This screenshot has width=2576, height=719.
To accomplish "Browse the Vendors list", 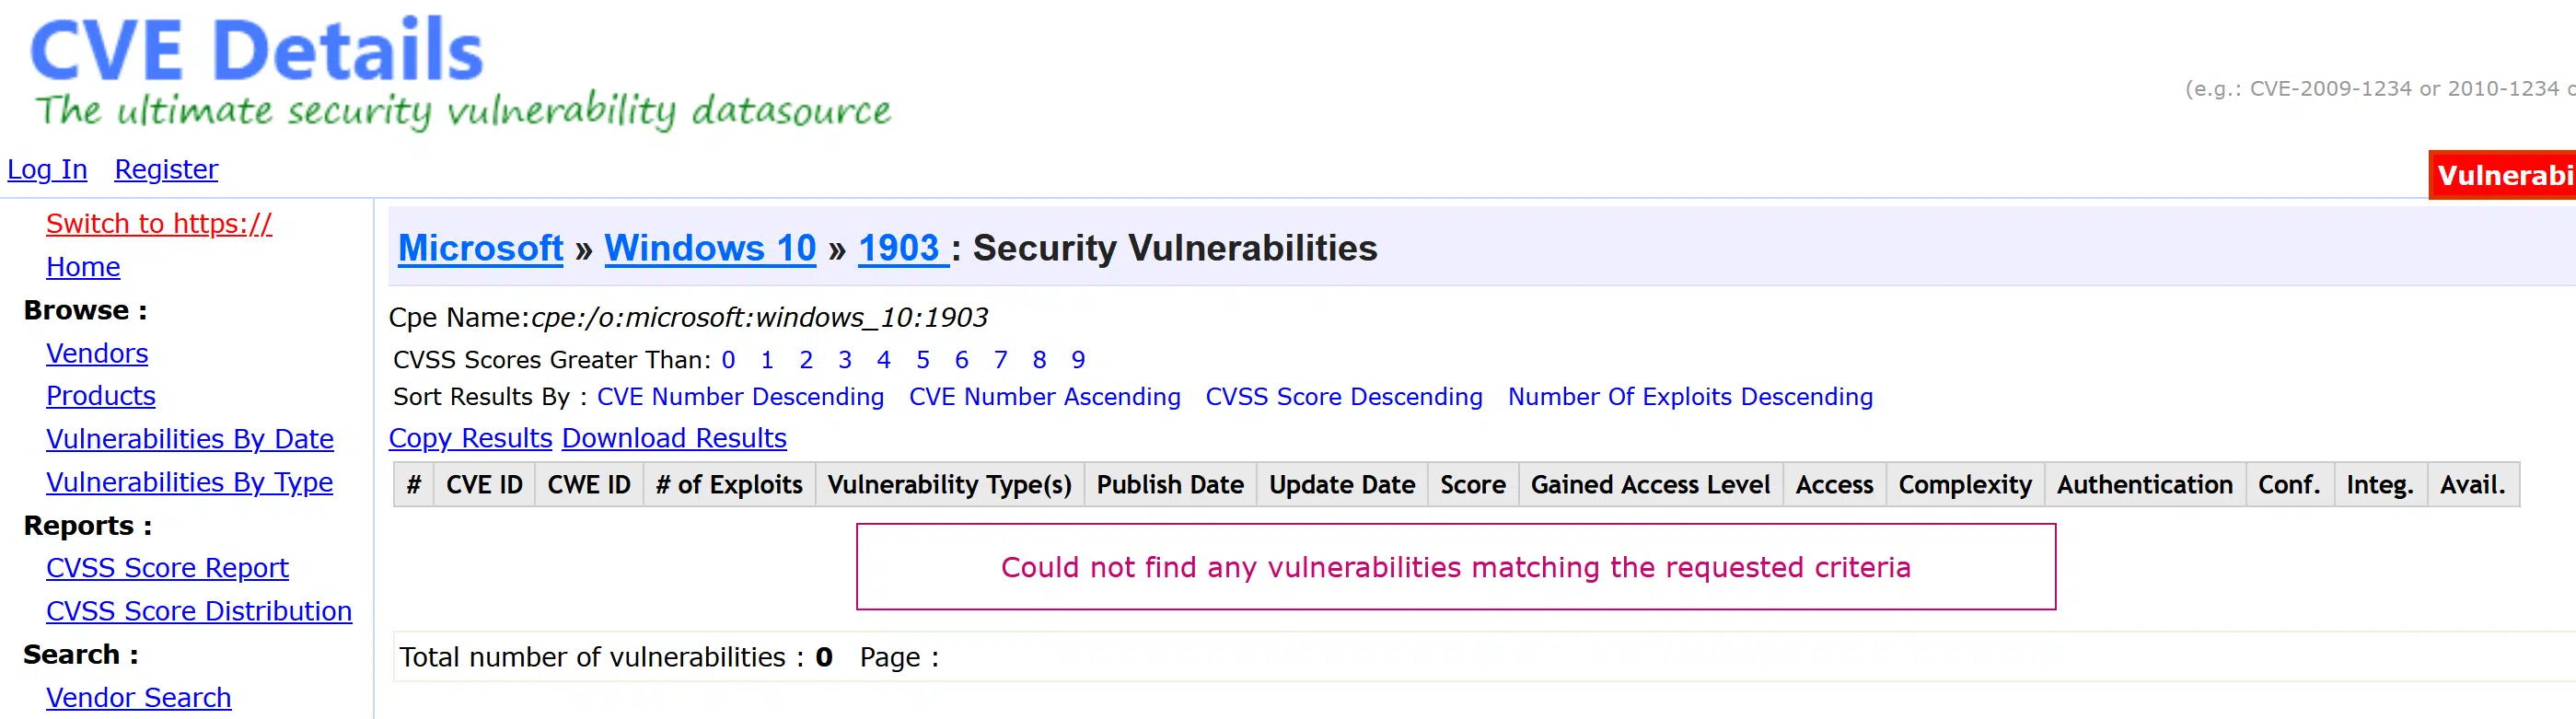I will (x=97, y=354).
